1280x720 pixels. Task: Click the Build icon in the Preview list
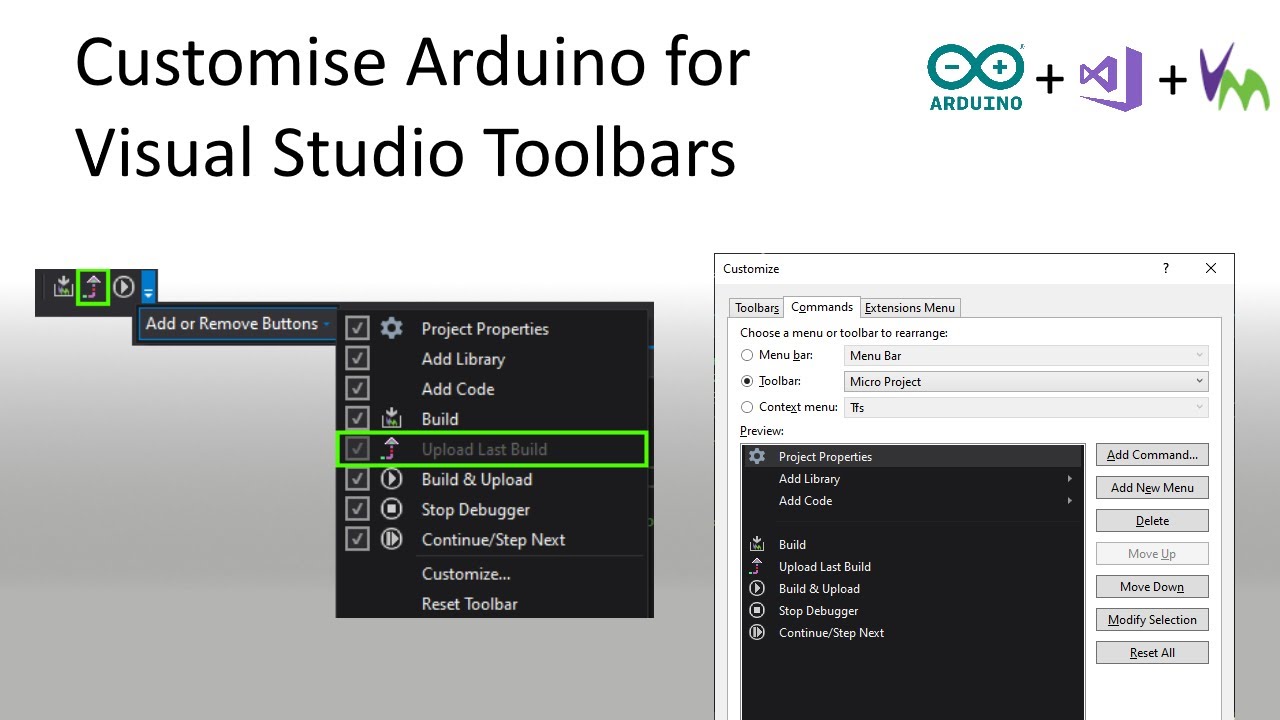(x=757, y=545)
